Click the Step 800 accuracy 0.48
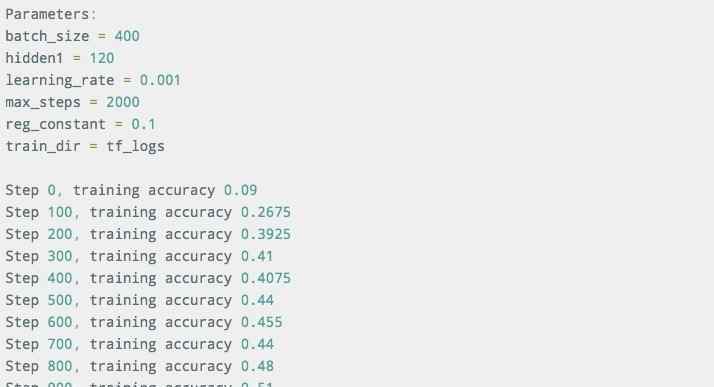 257,366
